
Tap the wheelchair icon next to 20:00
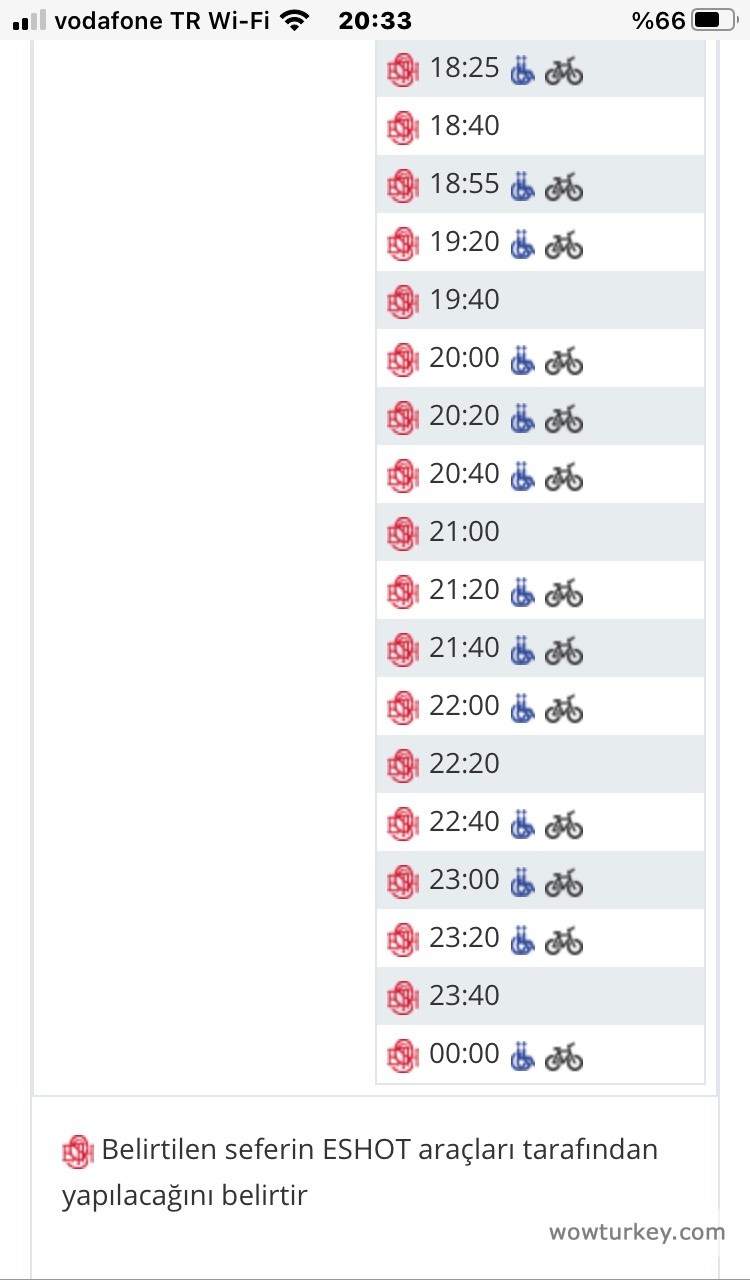click(x=522, y=360)
